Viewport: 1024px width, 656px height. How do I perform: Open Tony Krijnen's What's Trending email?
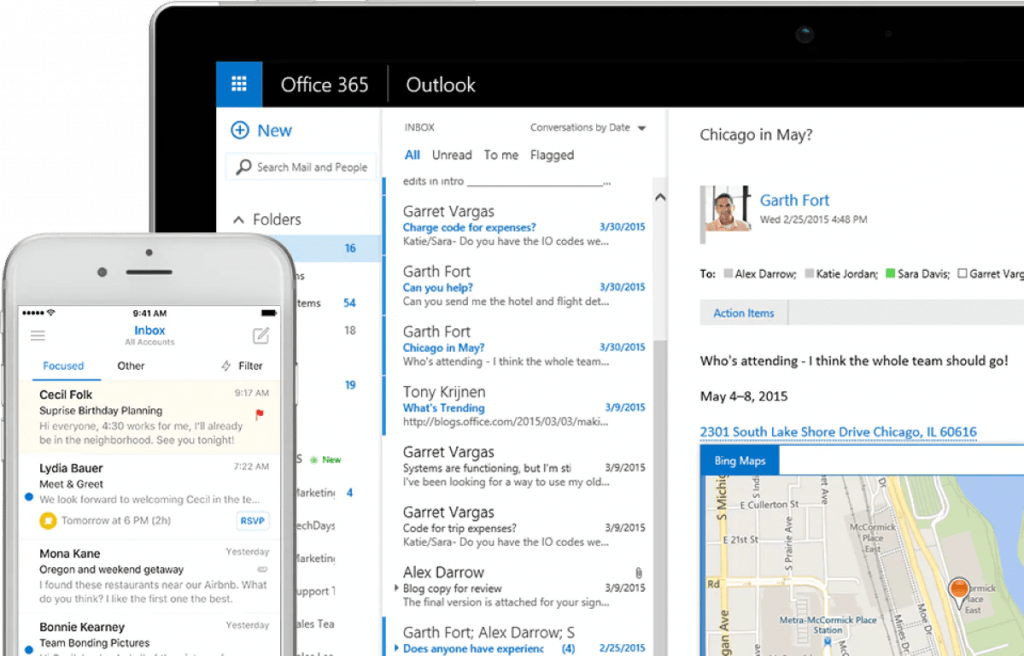pos(517,407)
